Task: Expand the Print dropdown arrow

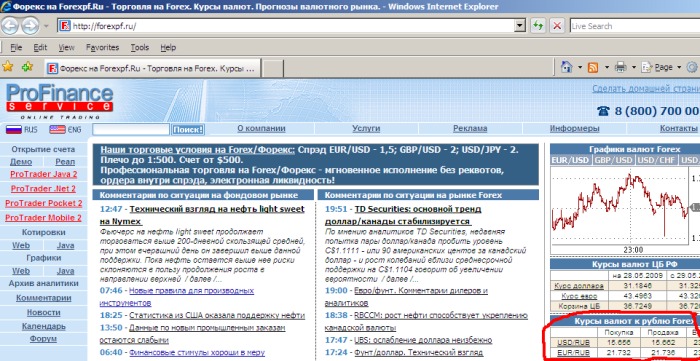Action: pyautogui.click(x=633, y=68)
